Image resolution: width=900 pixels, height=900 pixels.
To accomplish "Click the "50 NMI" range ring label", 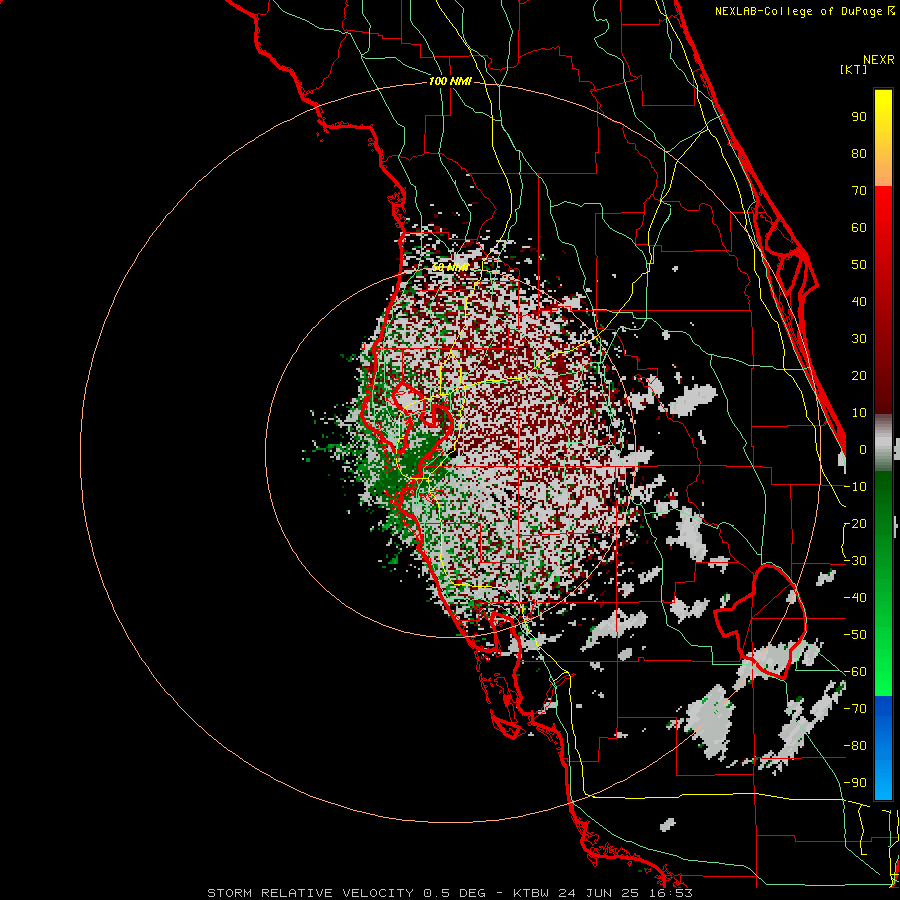I will pyautogui.click(x=450, y=267).
